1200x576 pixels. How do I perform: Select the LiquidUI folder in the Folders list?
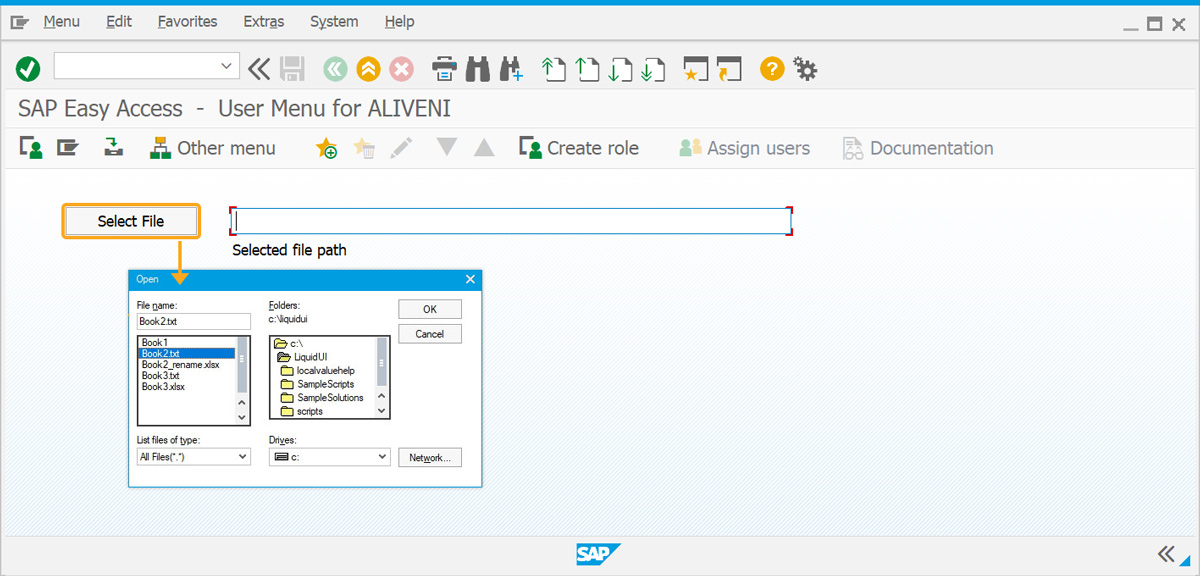tap(302, 357)
